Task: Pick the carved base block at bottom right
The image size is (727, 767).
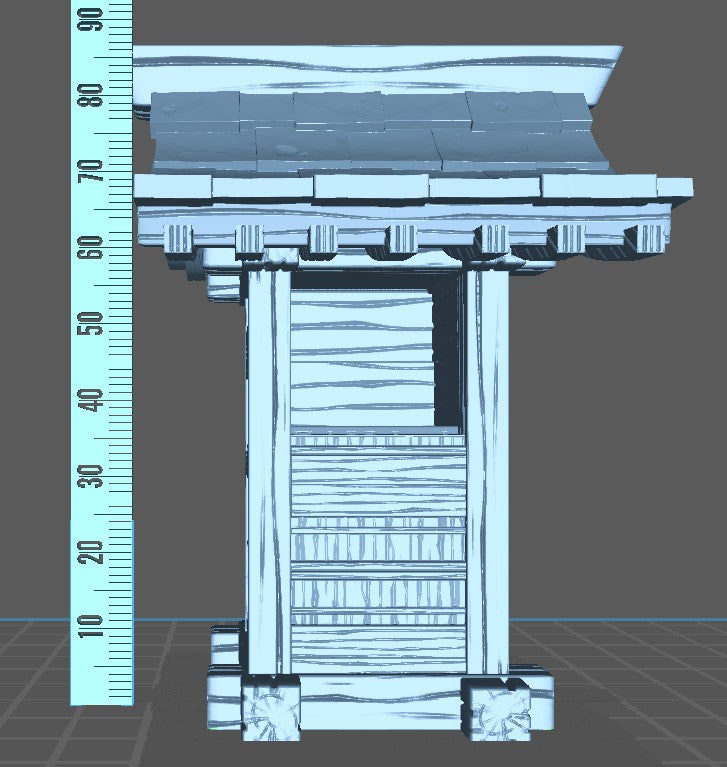Action: 493,712
